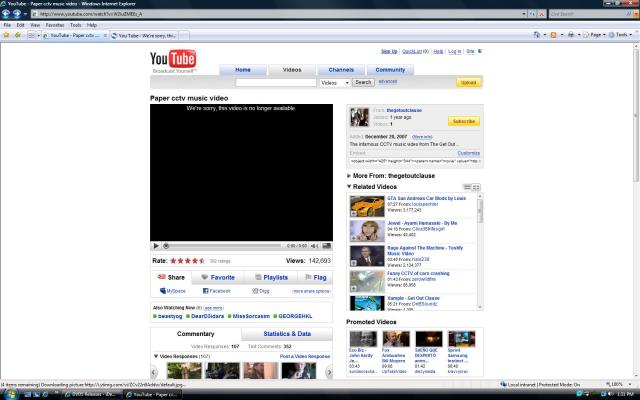640x400 pixels.
Task: Click the Live Search magnifier icon
Action: coord(629,14)
